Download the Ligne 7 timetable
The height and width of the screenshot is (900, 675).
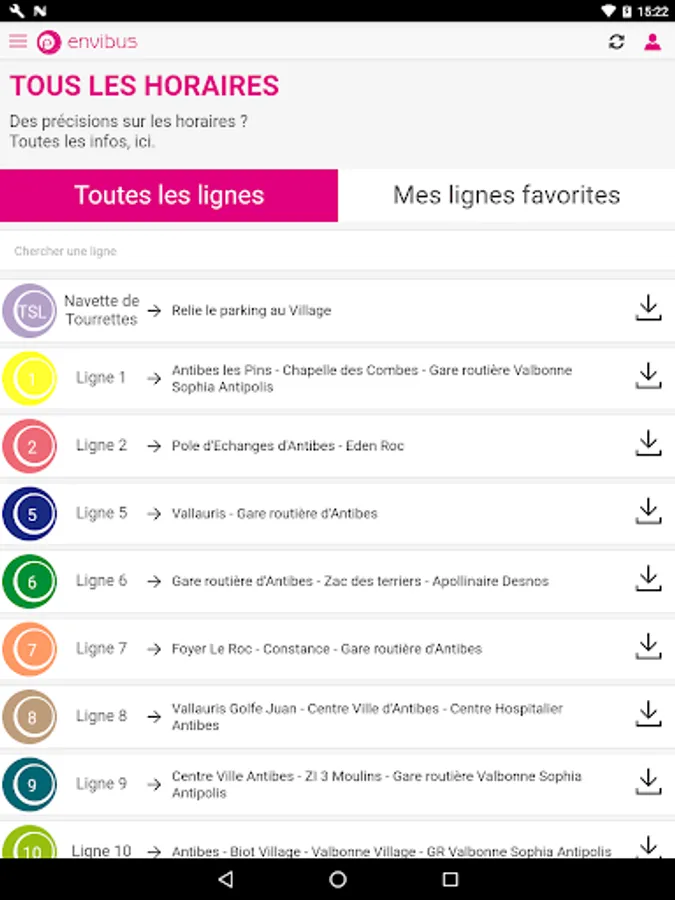[648, 647]
